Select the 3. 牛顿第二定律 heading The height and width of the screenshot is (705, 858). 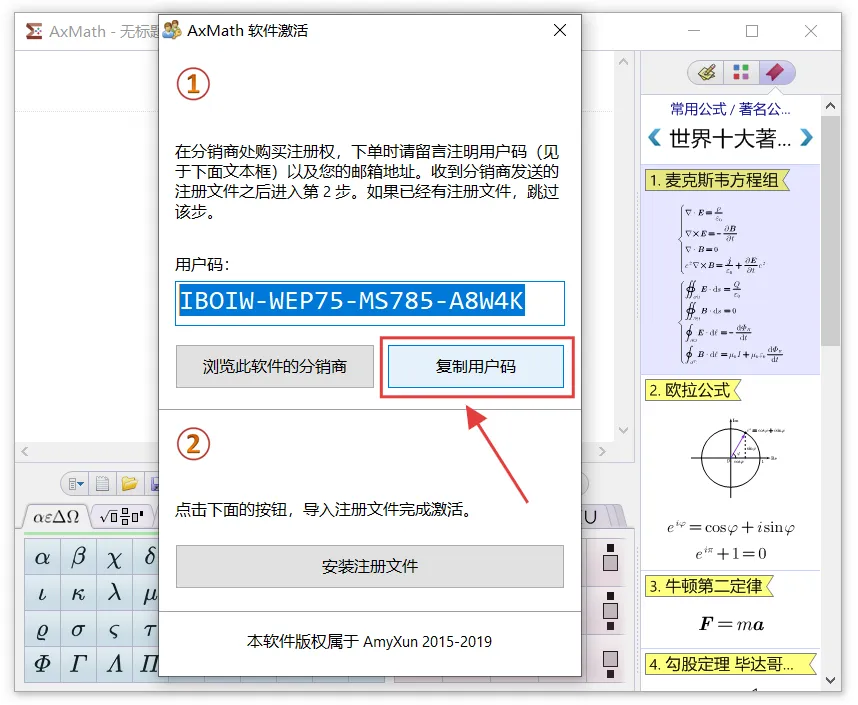click(x=709, y=586)
